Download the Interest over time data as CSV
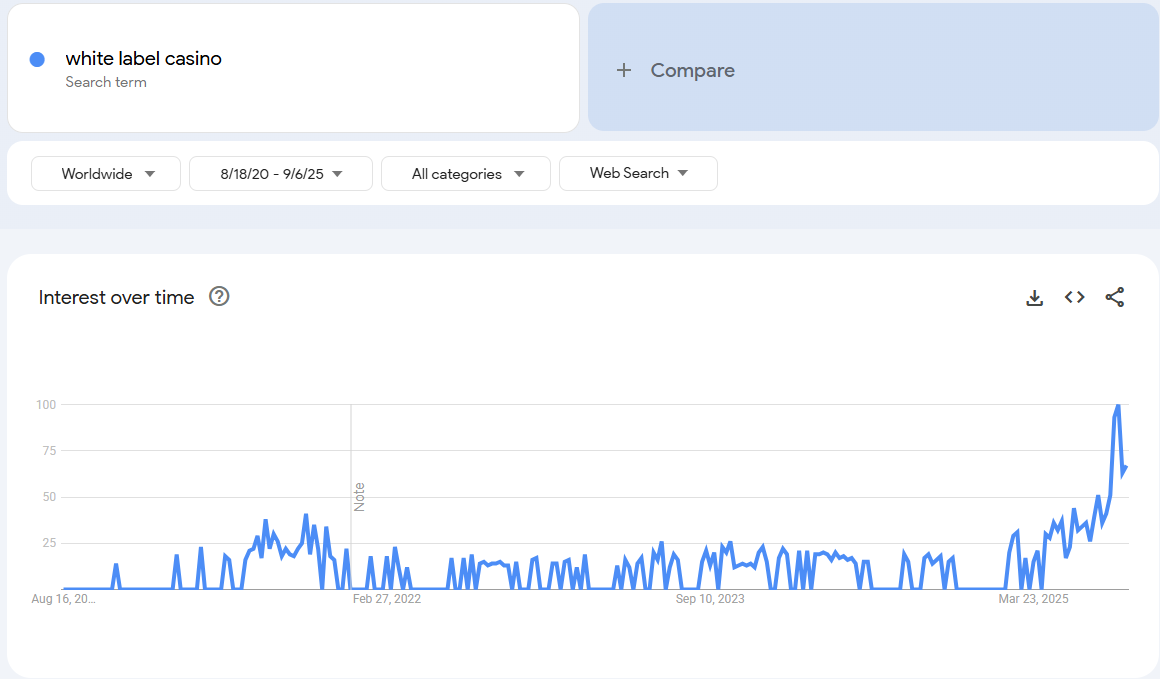Viewport: 1160px width, 679px height. pos(1035,297)
